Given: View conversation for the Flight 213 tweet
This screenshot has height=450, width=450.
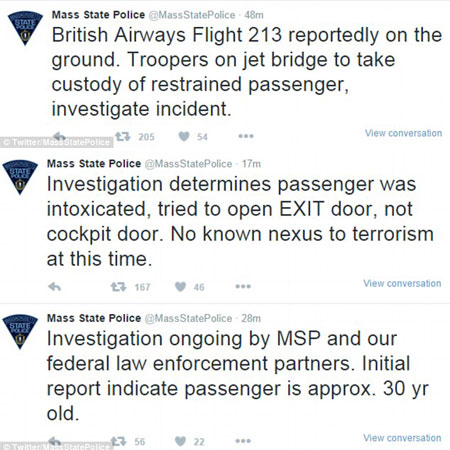Looking at the screenshot, I should [x=403, y=133].
